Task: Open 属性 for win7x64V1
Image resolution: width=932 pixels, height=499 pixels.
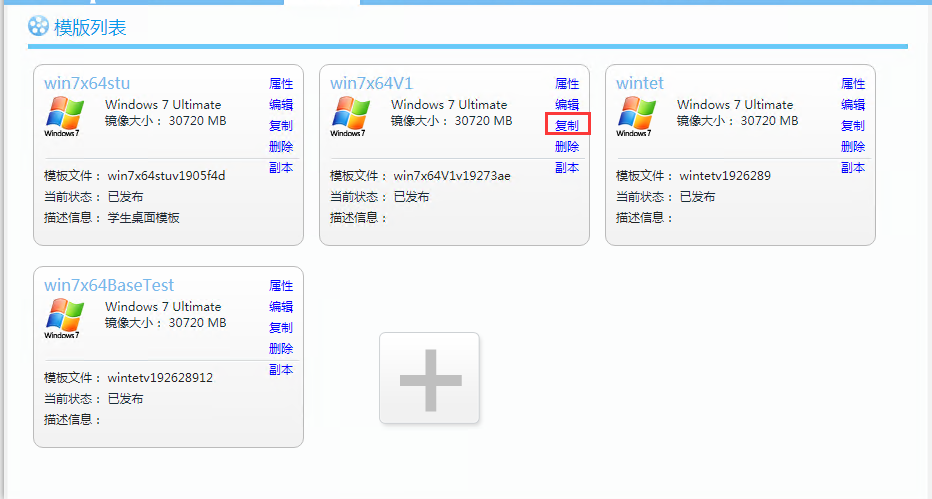Action: pyautogui.click(x=567, y=84)
